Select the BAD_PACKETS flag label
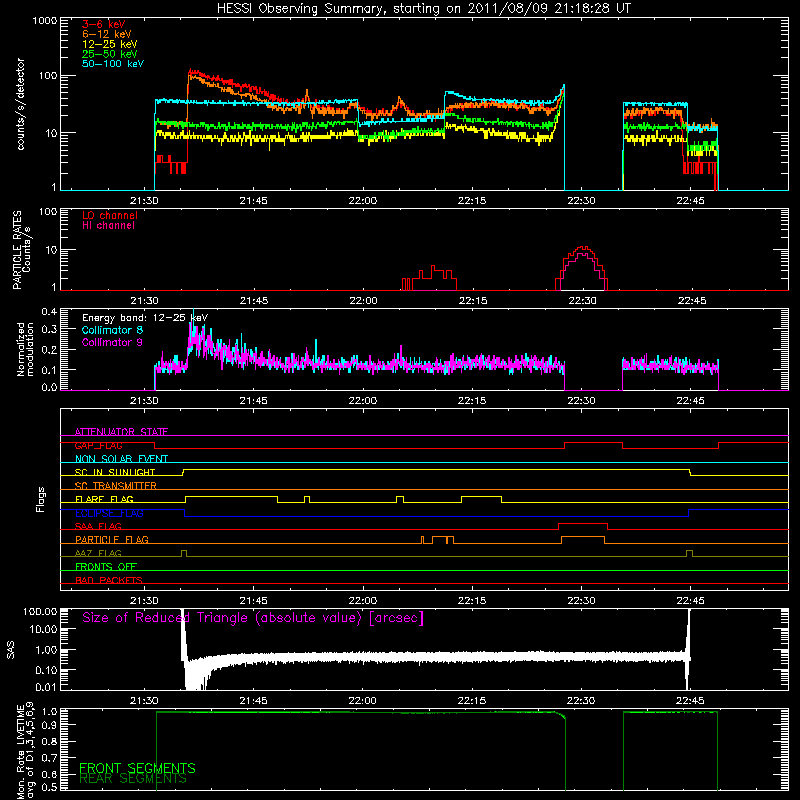This screenshot has height=800, width=800. tap(109, 580)
